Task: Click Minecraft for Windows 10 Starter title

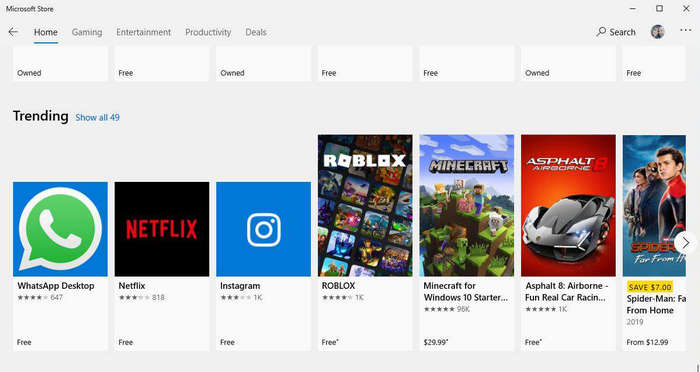Action: 466,291
